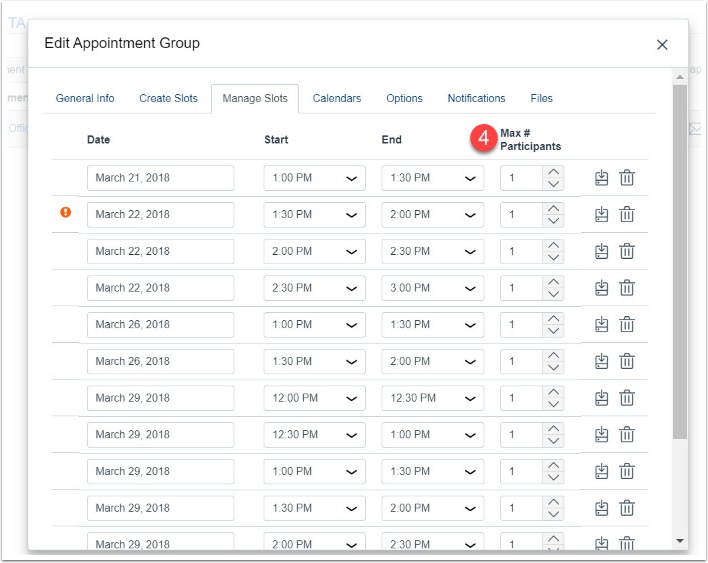Select the Manage Slots tab

point(255,98)
